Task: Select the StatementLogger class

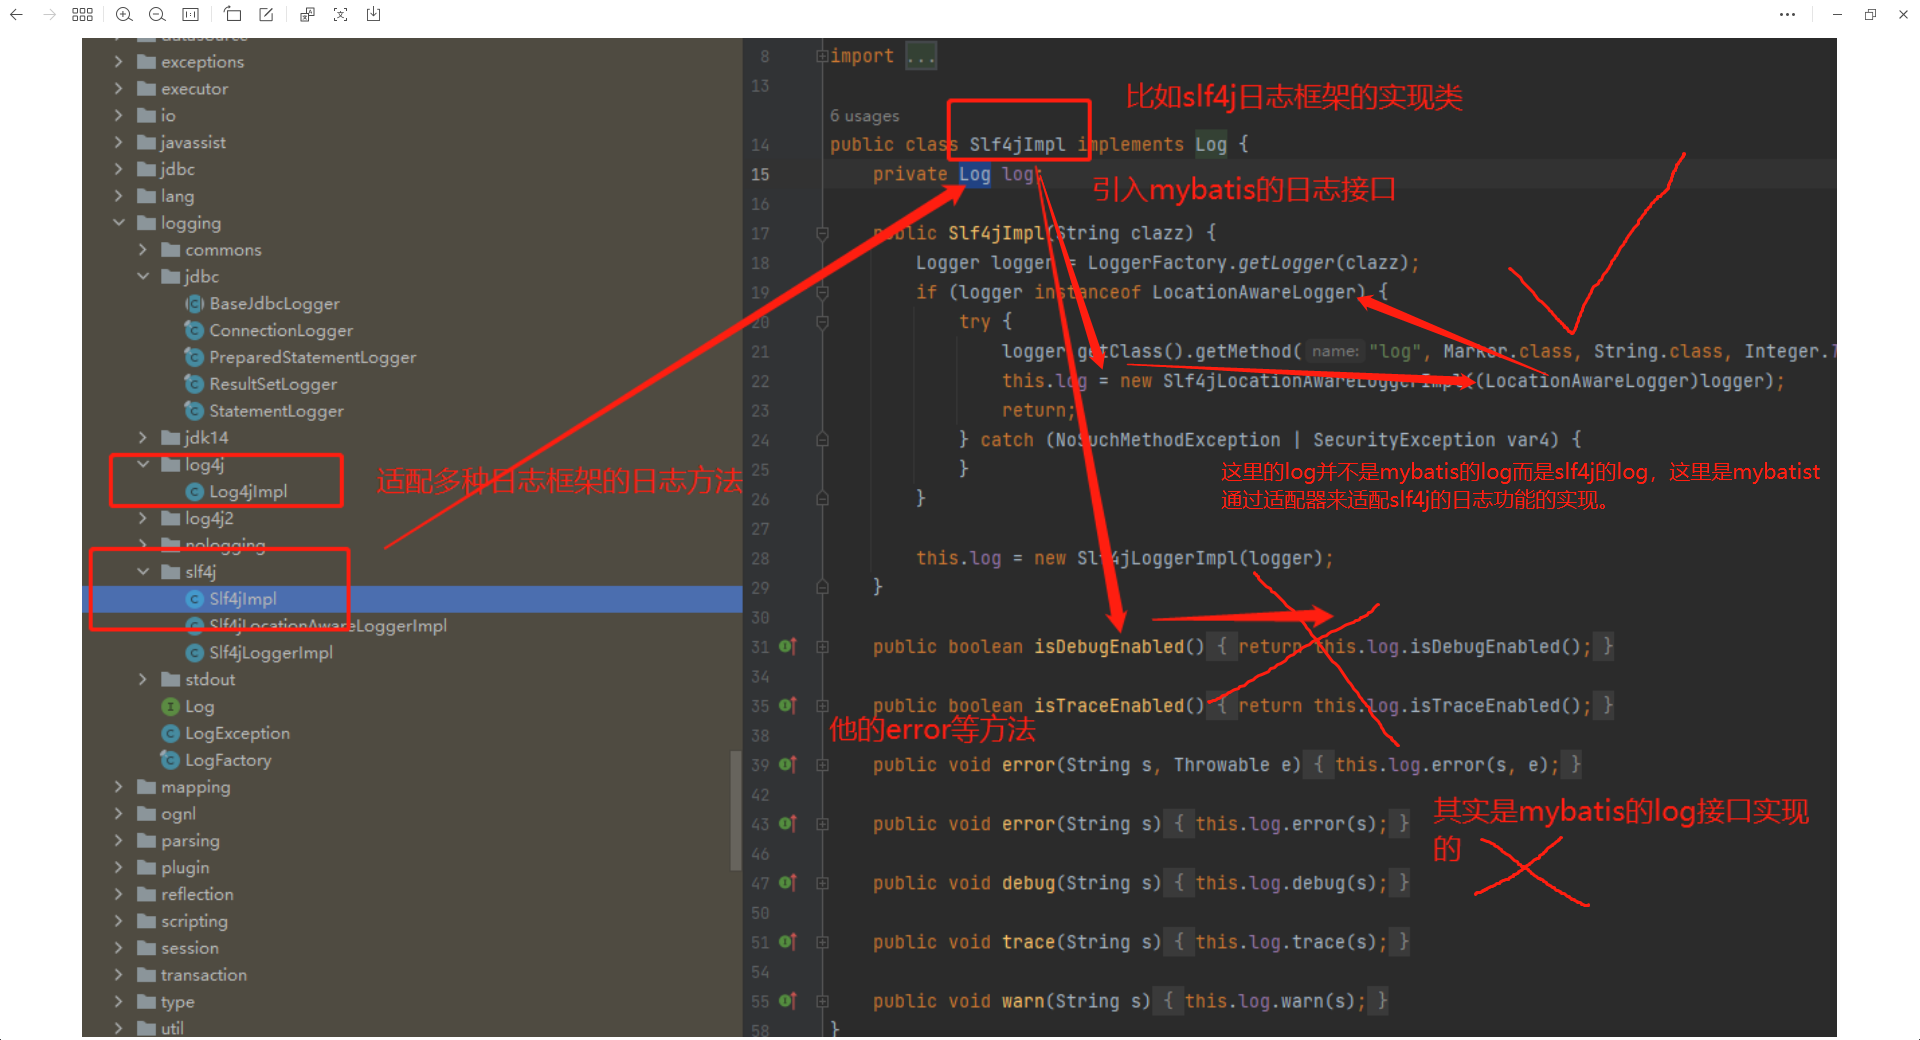Action: (x=276, y=412)
